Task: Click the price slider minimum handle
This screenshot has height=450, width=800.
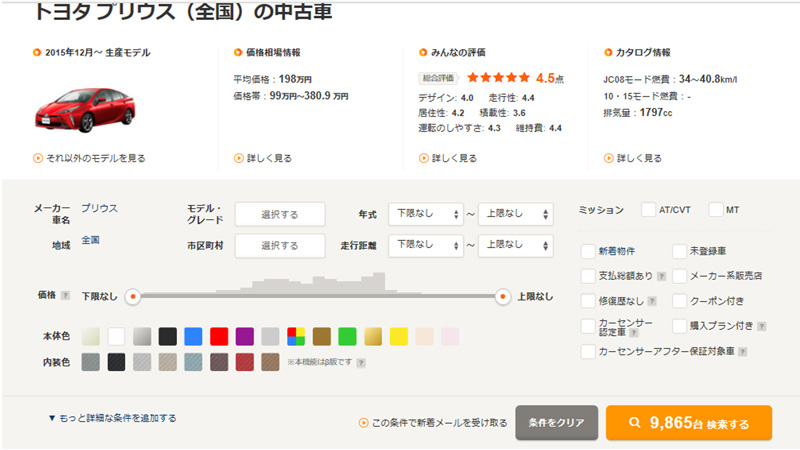Action: pyautogui.click(x=133, y=296)
